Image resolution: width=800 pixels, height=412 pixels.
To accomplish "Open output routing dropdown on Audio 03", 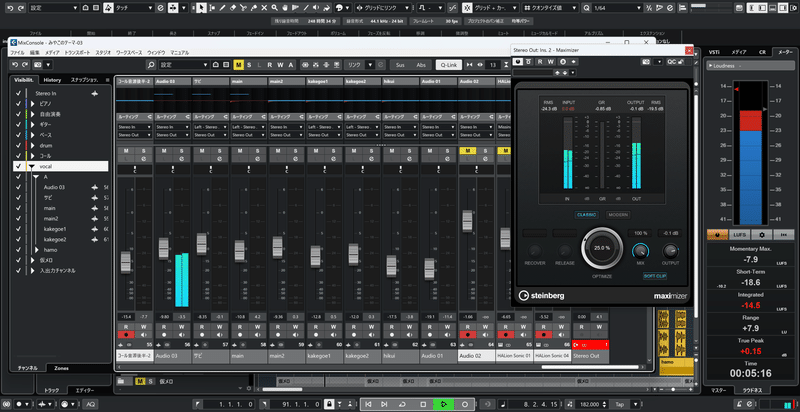I will click(x=173, y=135).
